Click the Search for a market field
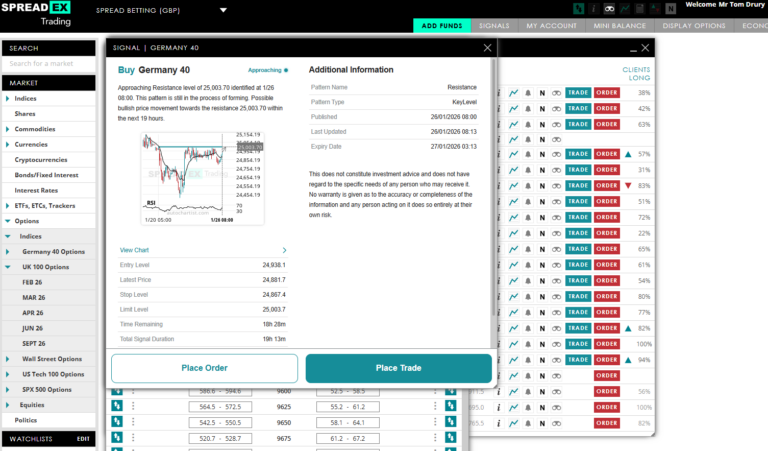The height and width of the screenshot is (451, 768). click(49, 64)
